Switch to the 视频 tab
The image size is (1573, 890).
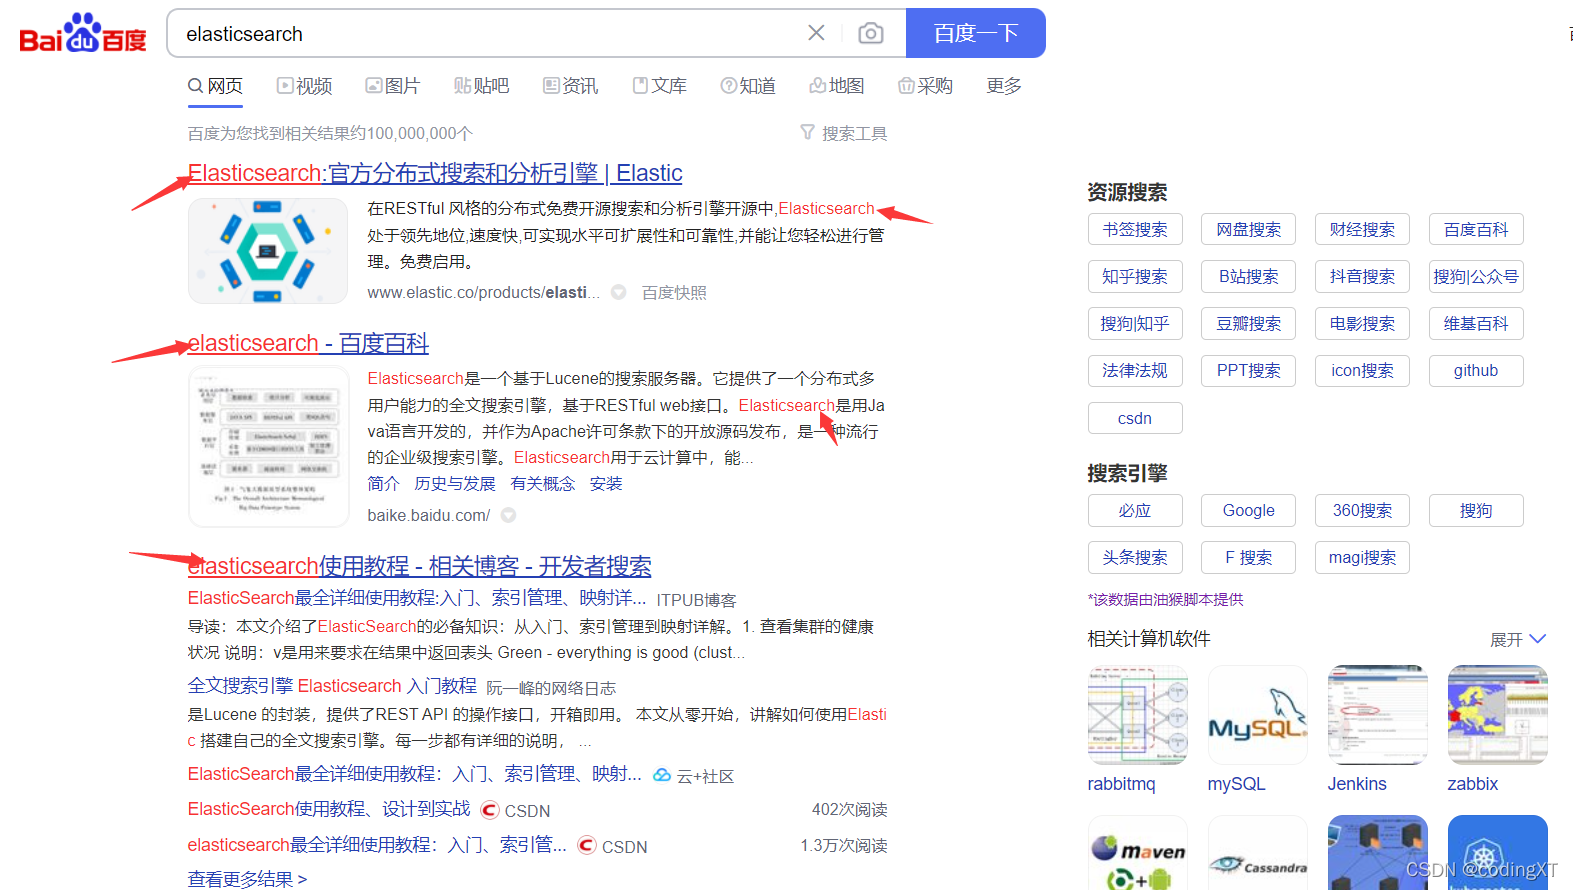pos(304,86)
